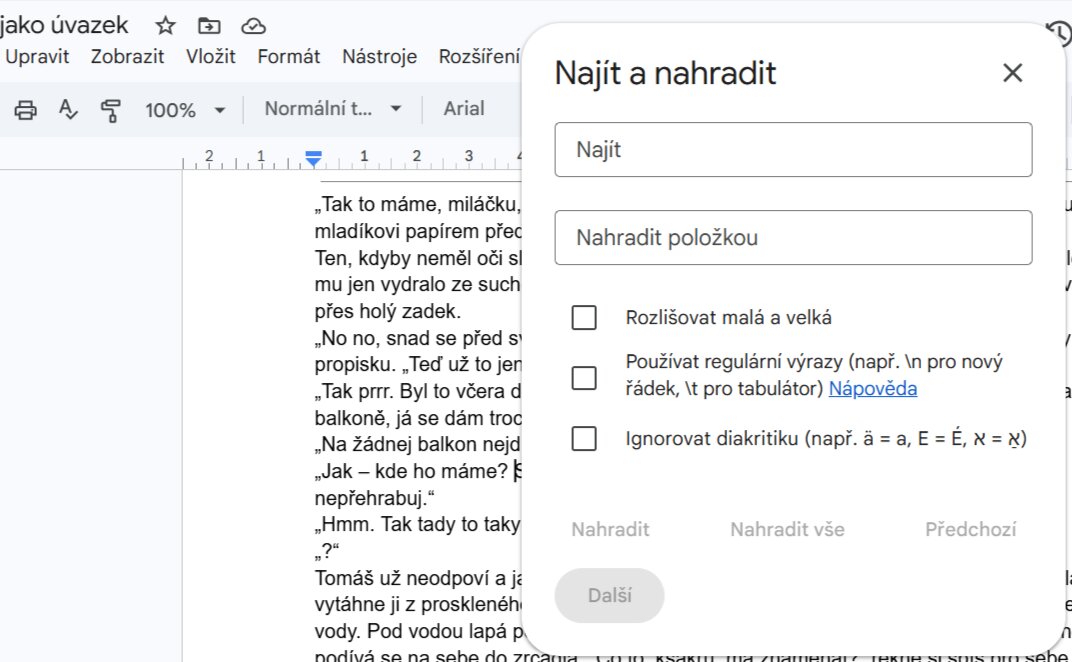Run spell check icon in toolbar
Viewport: 1072px width, 662px height.
point(68,109)
